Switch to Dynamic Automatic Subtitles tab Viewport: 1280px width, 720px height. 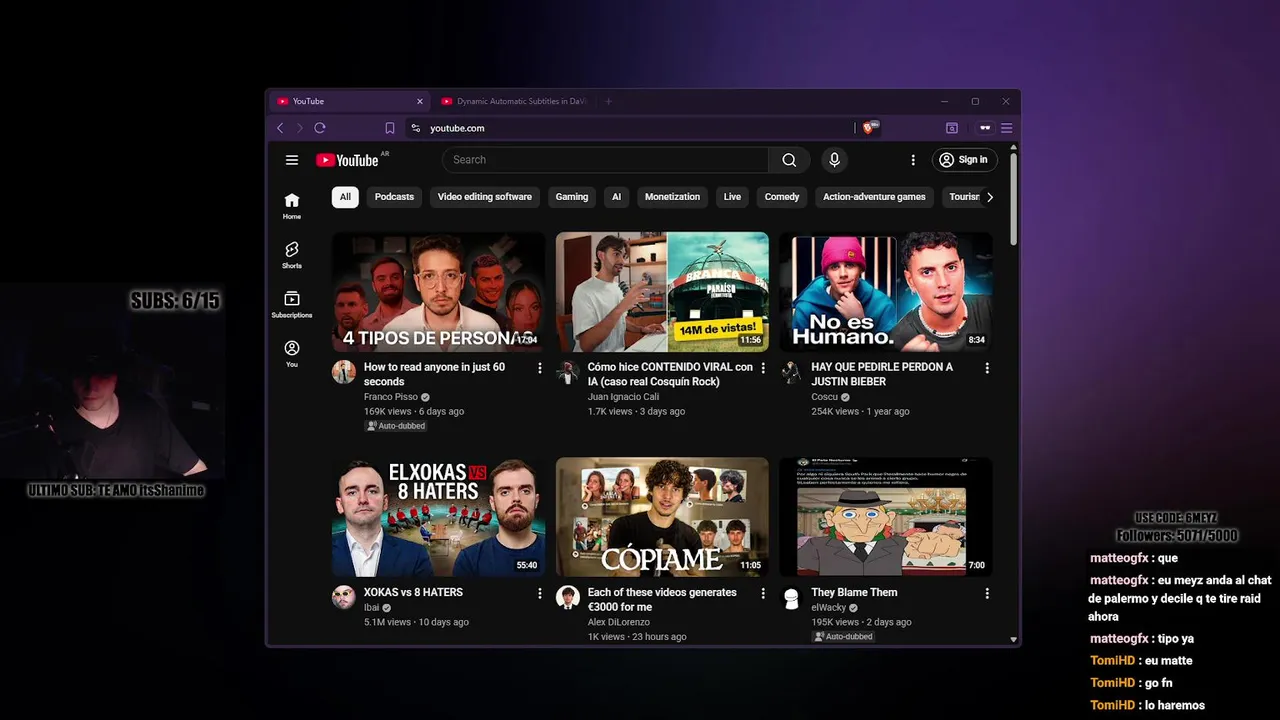point(515,101)
